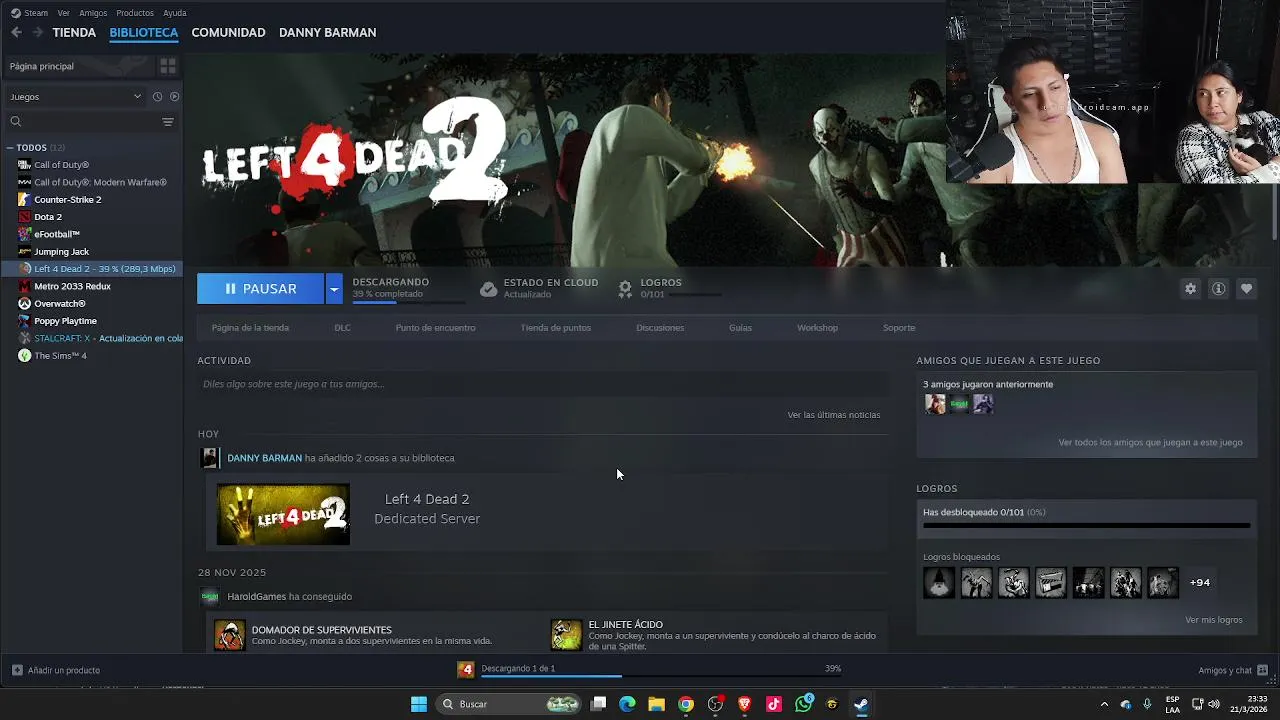
Task: Switch library to grid view icon
Action: 168,66
